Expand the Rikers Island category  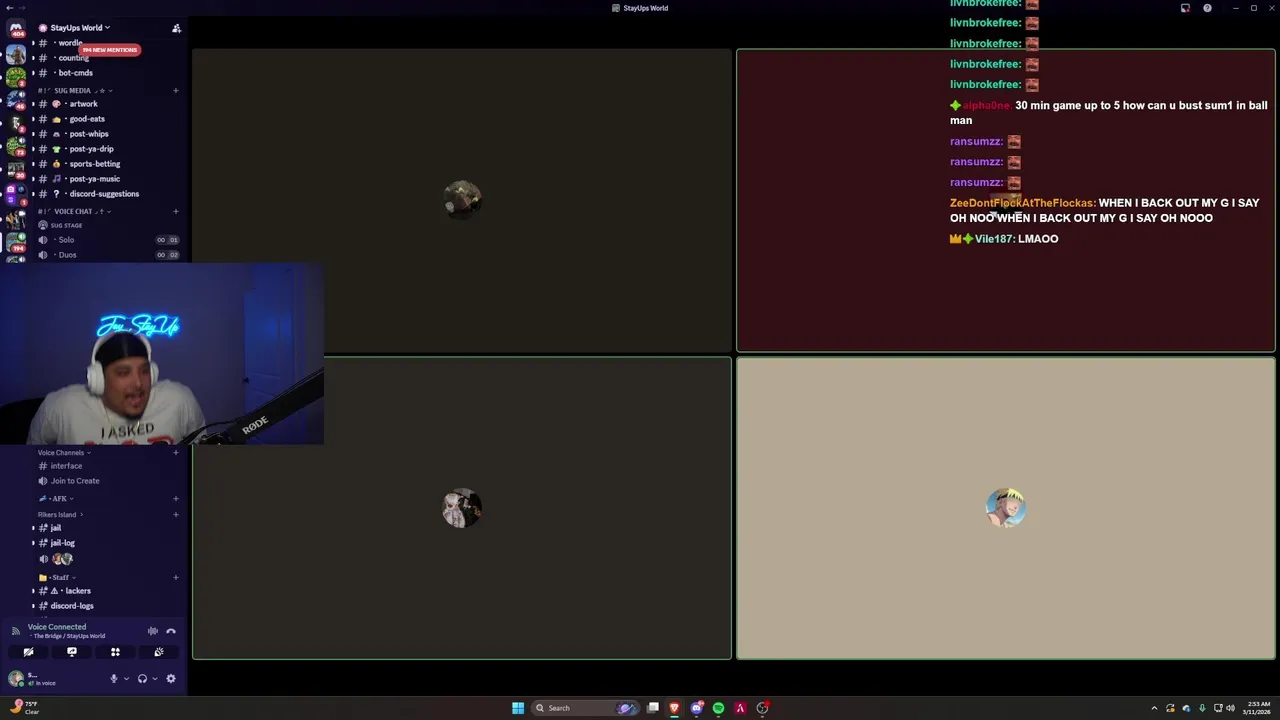(x=60, y=515)
